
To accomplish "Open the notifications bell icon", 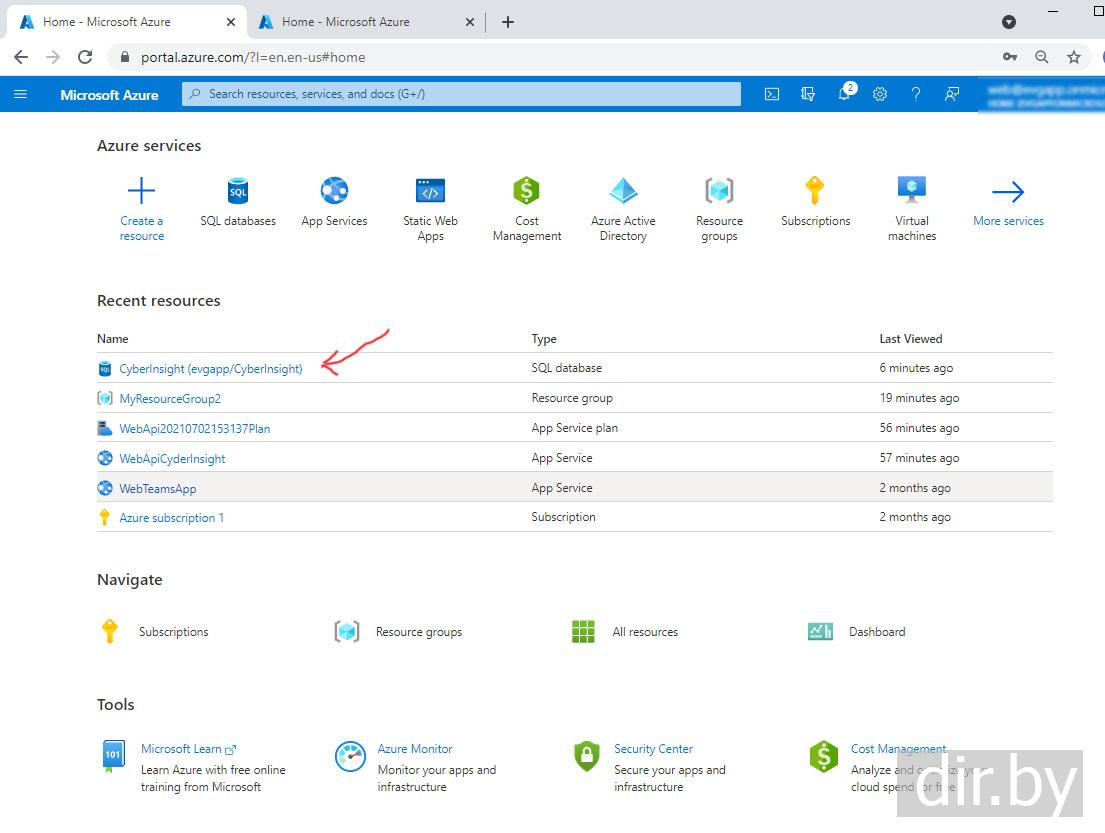I will point(844,94).
